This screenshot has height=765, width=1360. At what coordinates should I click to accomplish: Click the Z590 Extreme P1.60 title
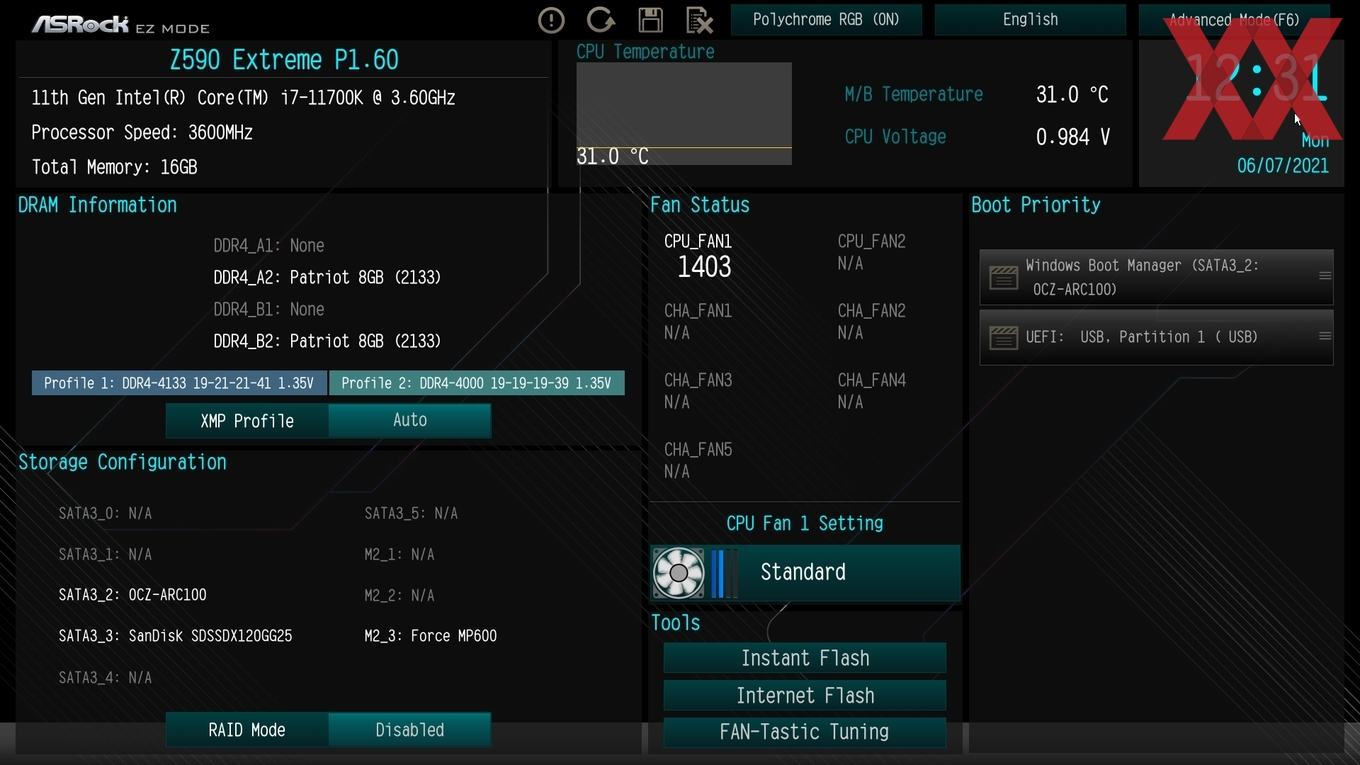click(284, 60)
